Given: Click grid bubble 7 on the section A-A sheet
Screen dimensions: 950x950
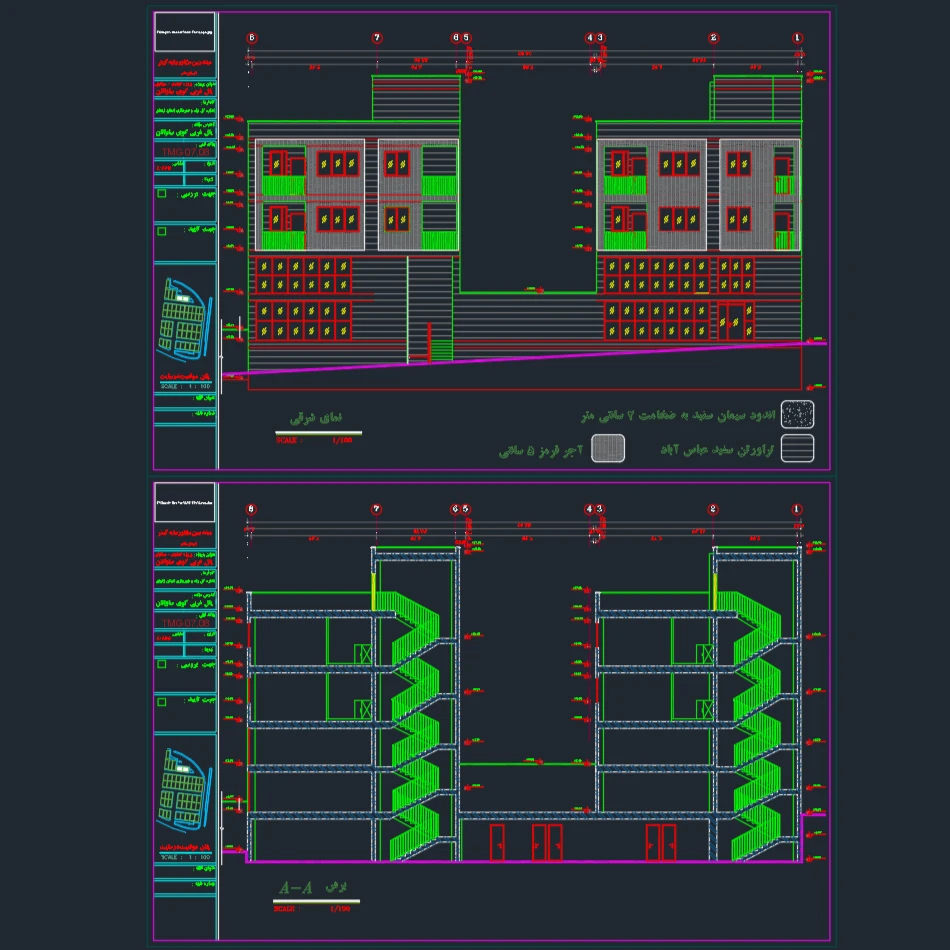Looking at the screenshot, I should click(x=377, y=509).
